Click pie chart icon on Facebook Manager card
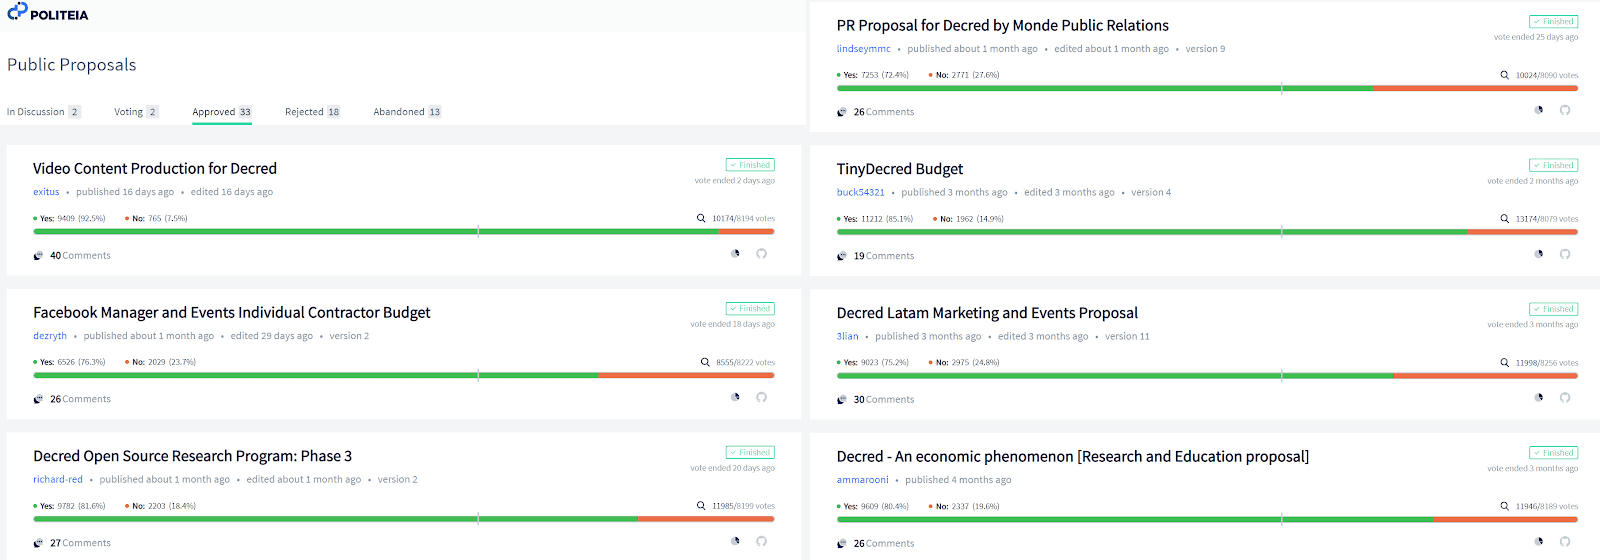 click(x=735, y=397)
